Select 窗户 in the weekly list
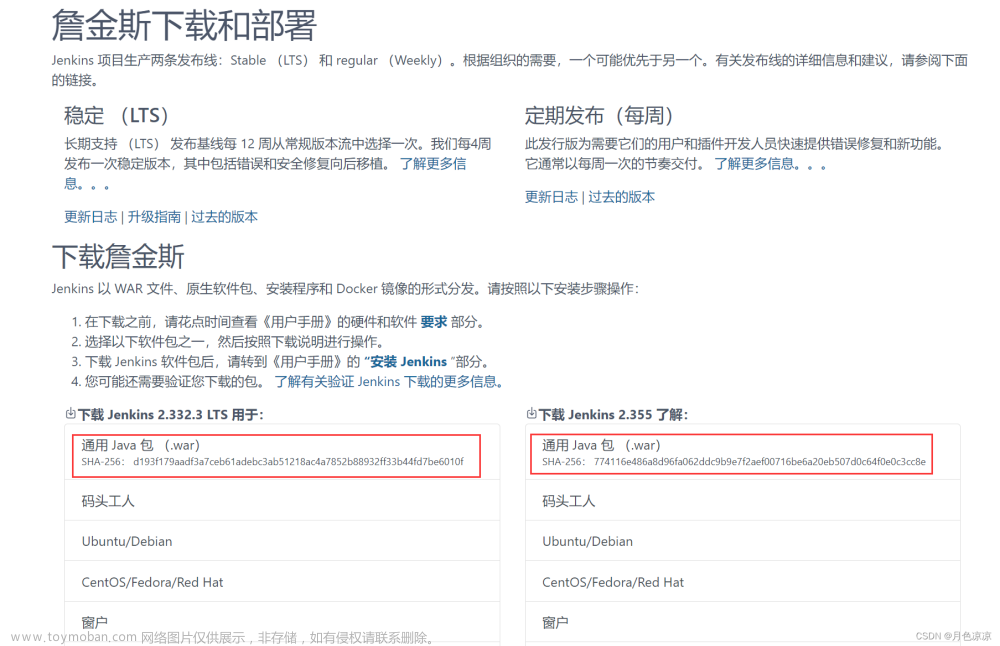The image size is (1000, 646). [x=742, y=622]
